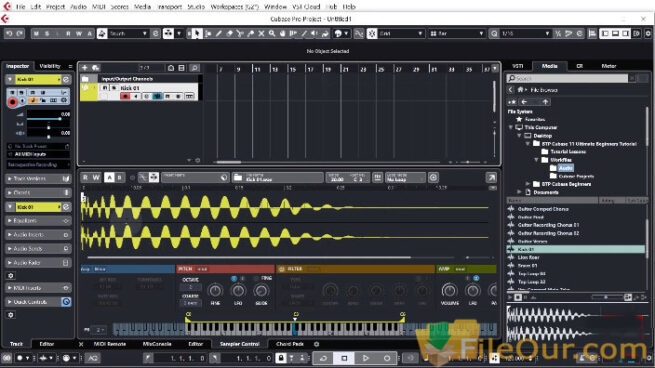This screenshot has height=368, width=655.
Task: Select the Audio folder in file browser
Action: pos(565,168)
